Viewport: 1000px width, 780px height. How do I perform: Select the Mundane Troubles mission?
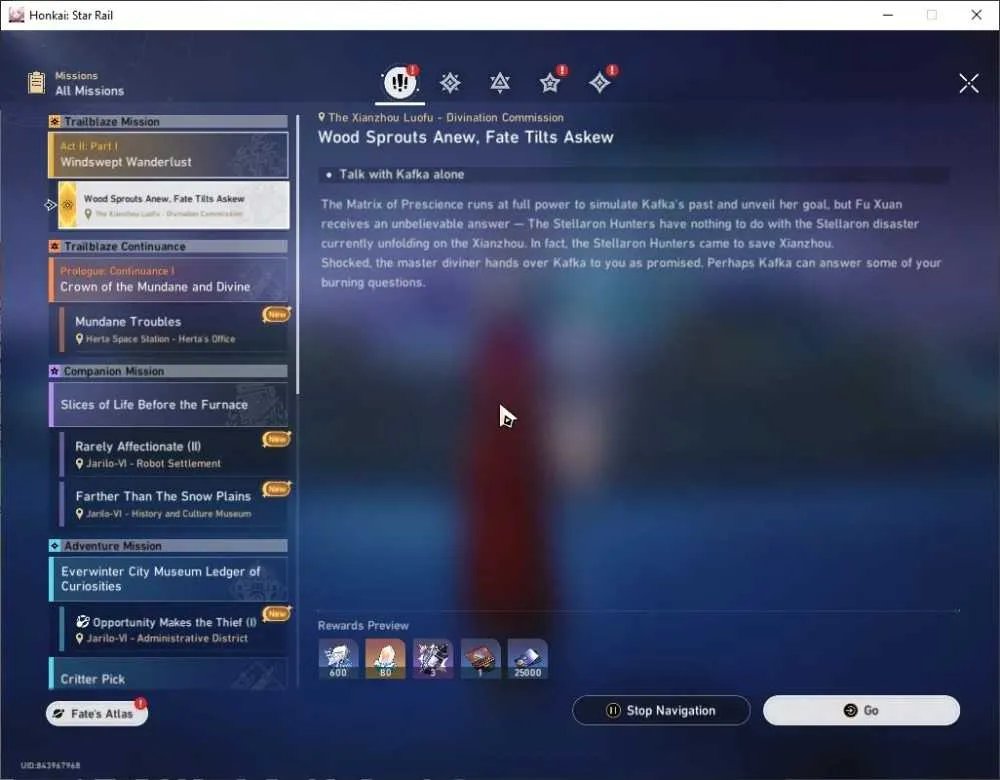click(x=173, y=329)
